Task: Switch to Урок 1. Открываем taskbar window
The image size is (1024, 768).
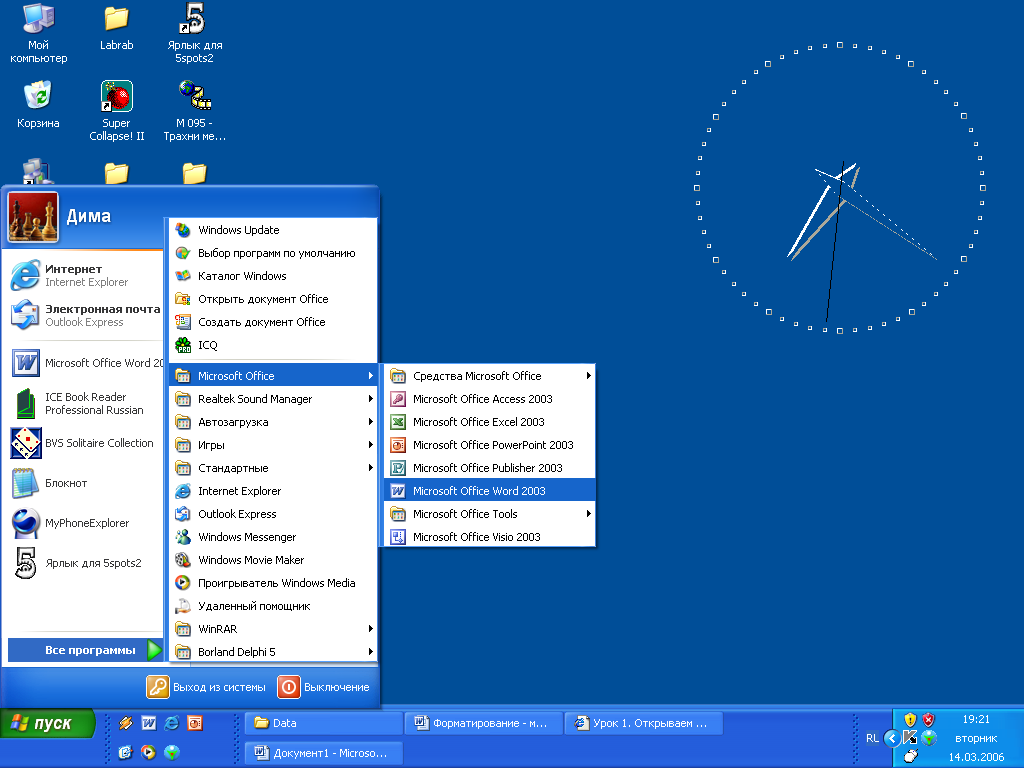Action: (643, 723)
